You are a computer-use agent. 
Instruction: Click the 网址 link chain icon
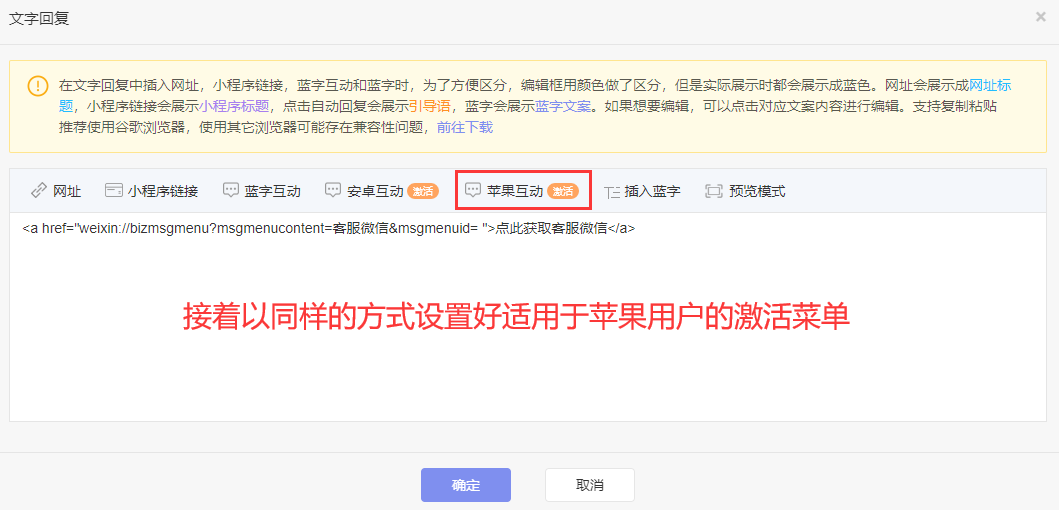pos(39,191)
